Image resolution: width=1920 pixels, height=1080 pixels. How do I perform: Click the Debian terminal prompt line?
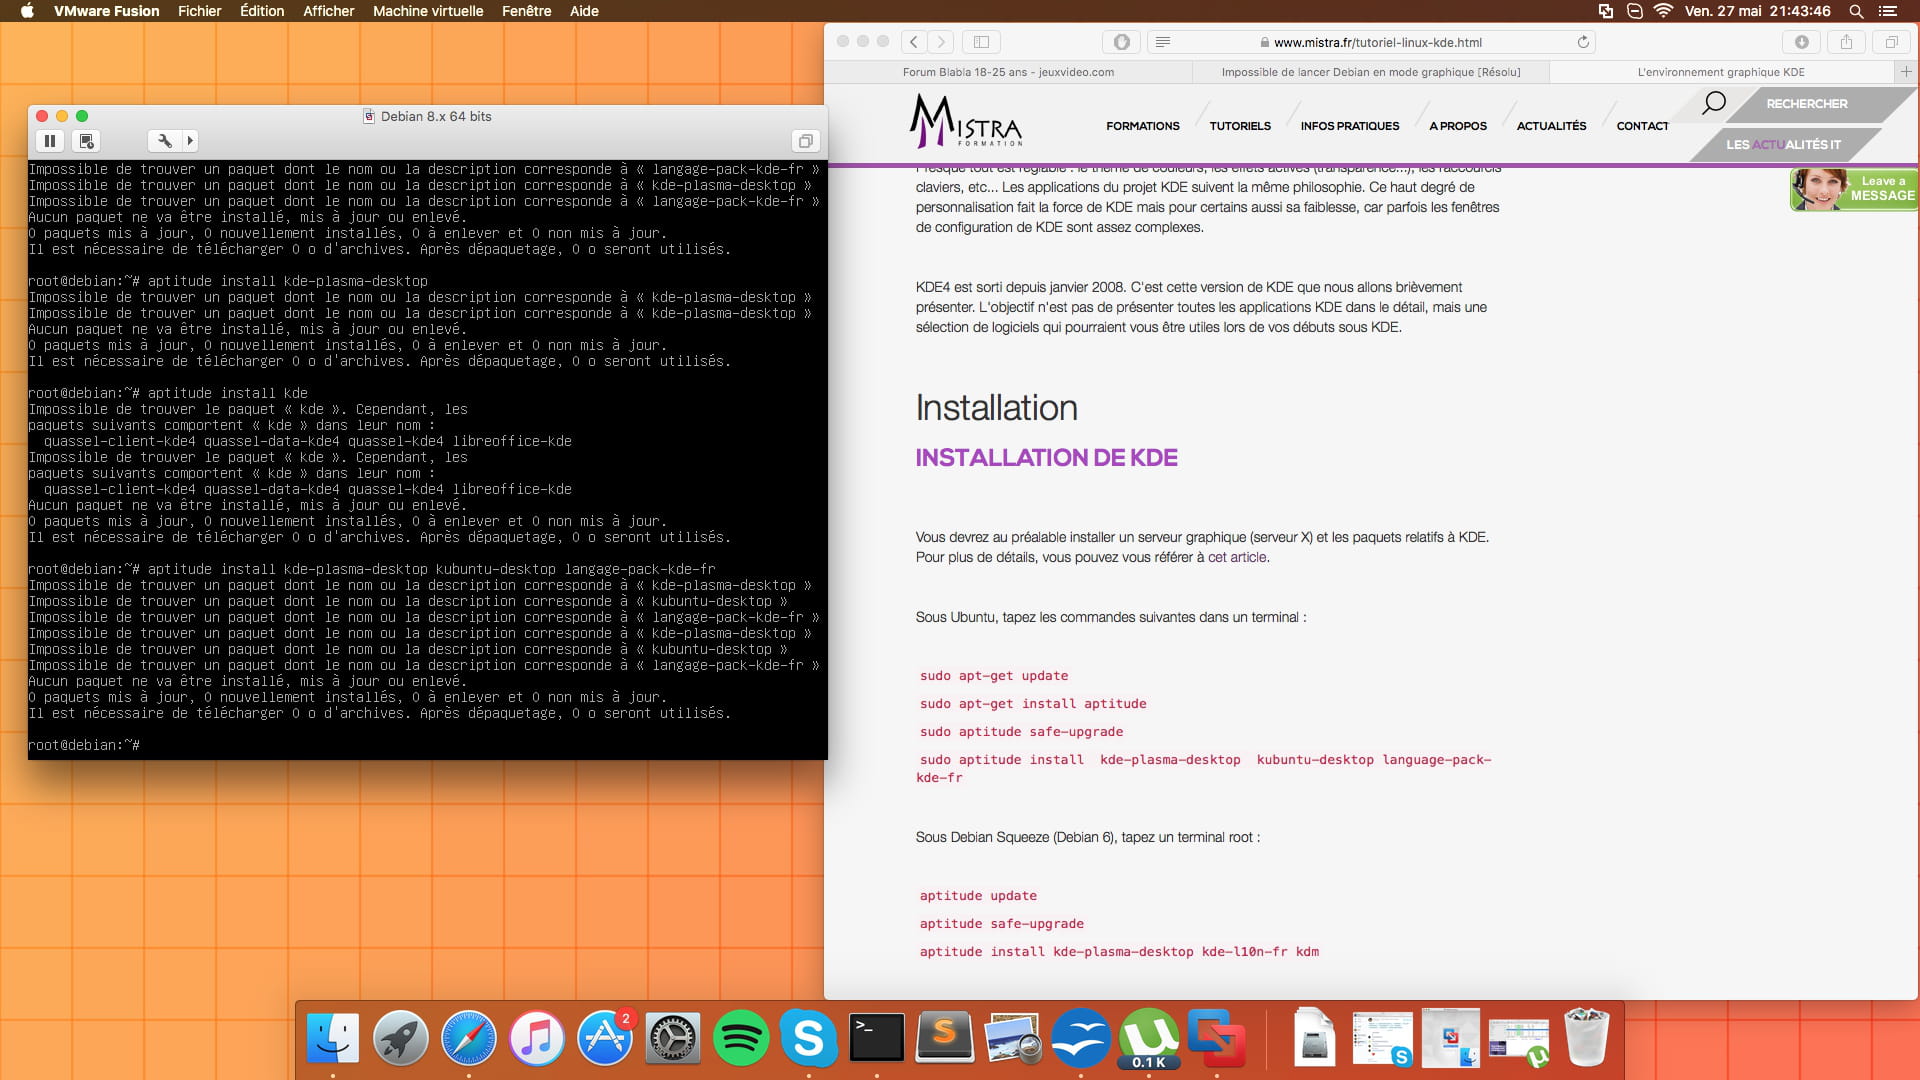84,745
